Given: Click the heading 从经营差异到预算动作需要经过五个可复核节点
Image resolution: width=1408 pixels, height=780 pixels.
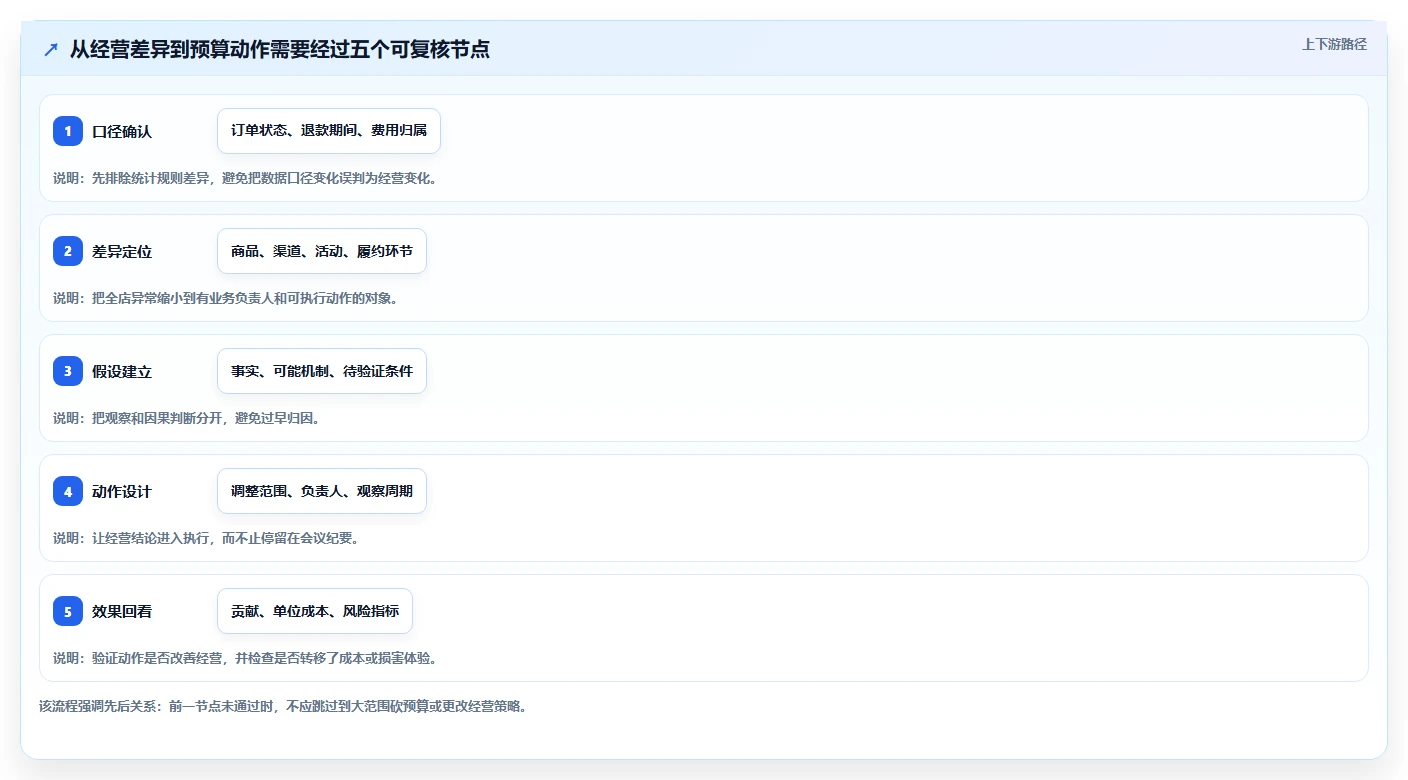Looking at the screenshot, I should coord(280,49).
